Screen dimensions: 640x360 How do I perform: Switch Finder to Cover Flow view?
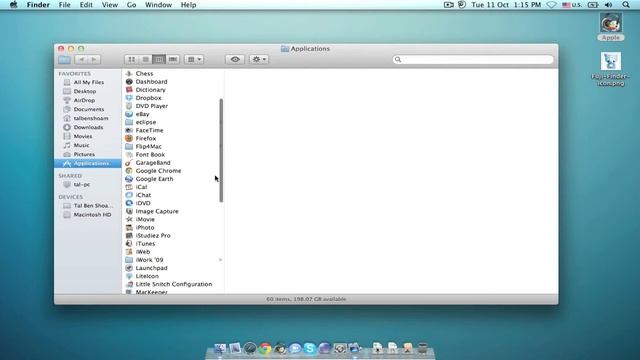[173, 60]
